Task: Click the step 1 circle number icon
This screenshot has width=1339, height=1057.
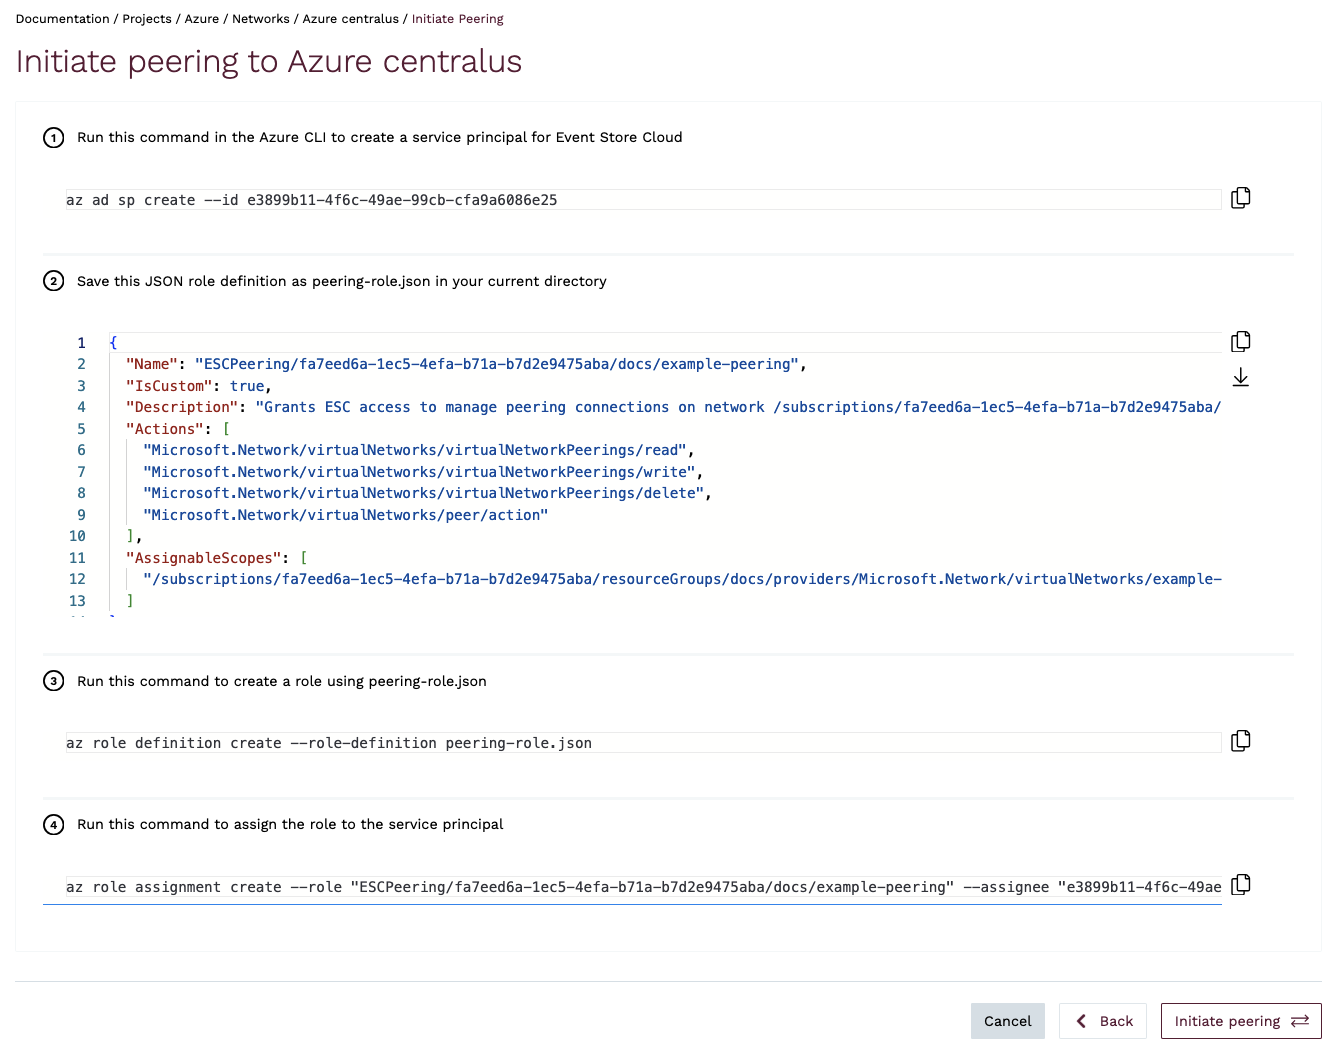Action: 54,138
